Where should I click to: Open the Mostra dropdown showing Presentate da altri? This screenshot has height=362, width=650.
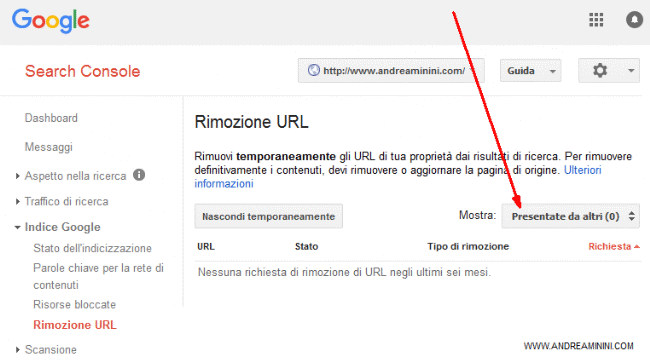click(x=570, y=216)
